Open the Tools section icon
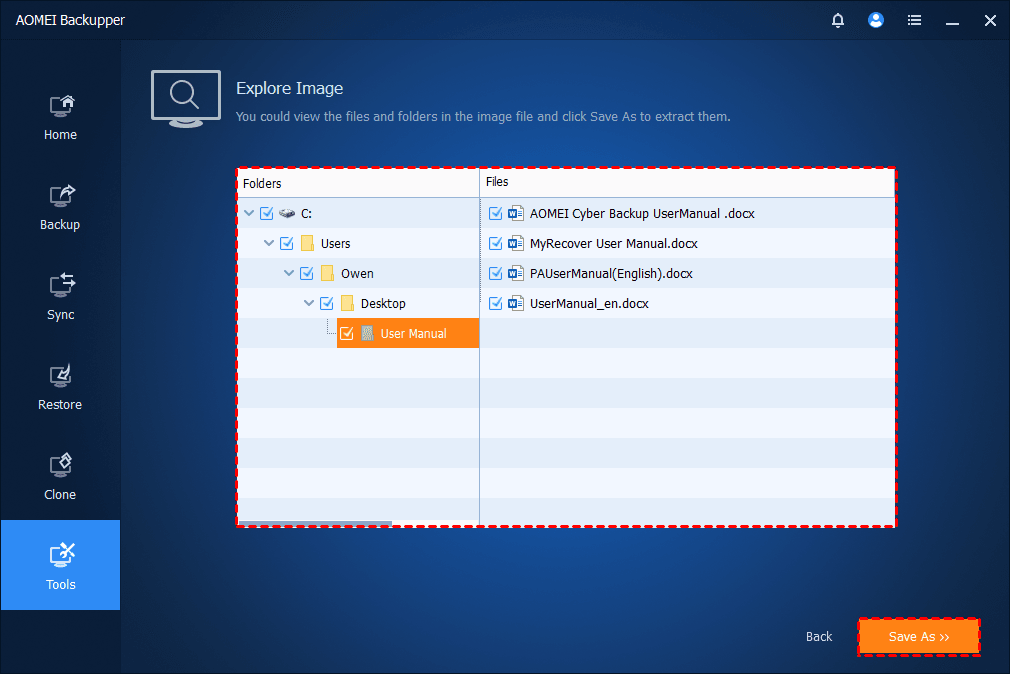The width and height of the screenshot is (1010, 674). tap(61, 555)
